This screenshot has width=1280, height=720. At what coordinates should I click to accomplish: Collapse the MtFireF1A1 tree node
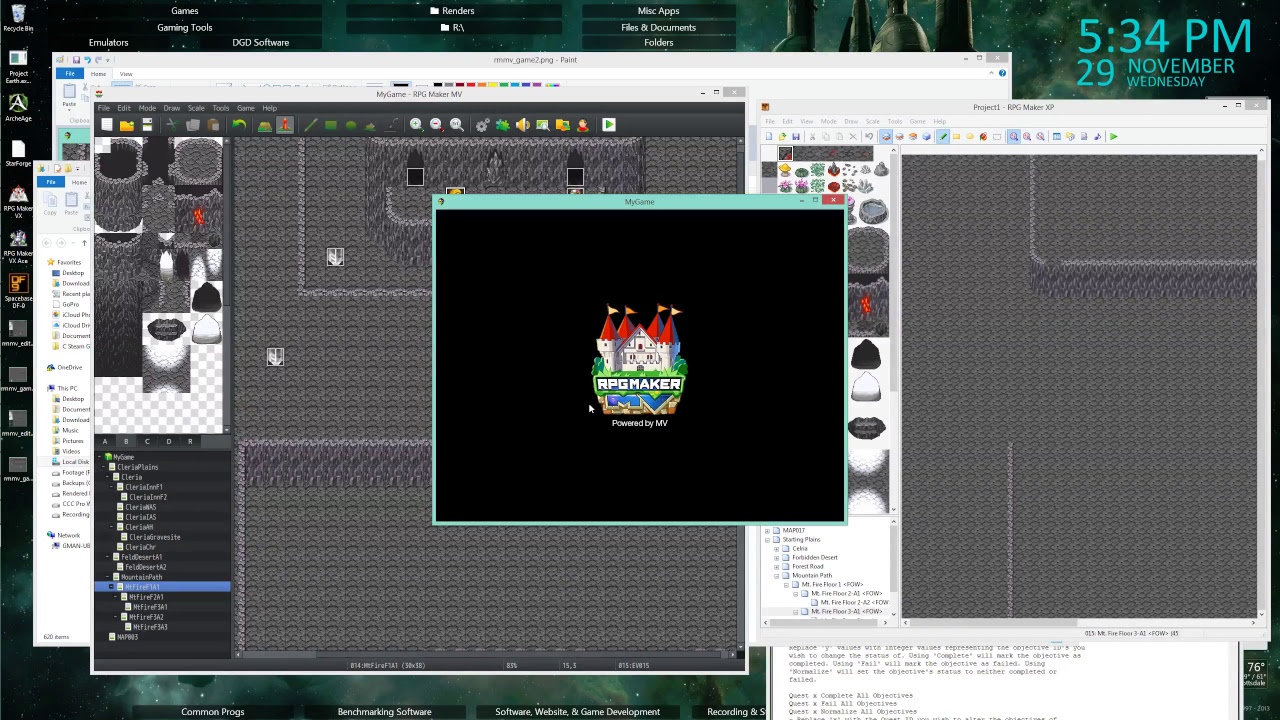click(112, 587)
